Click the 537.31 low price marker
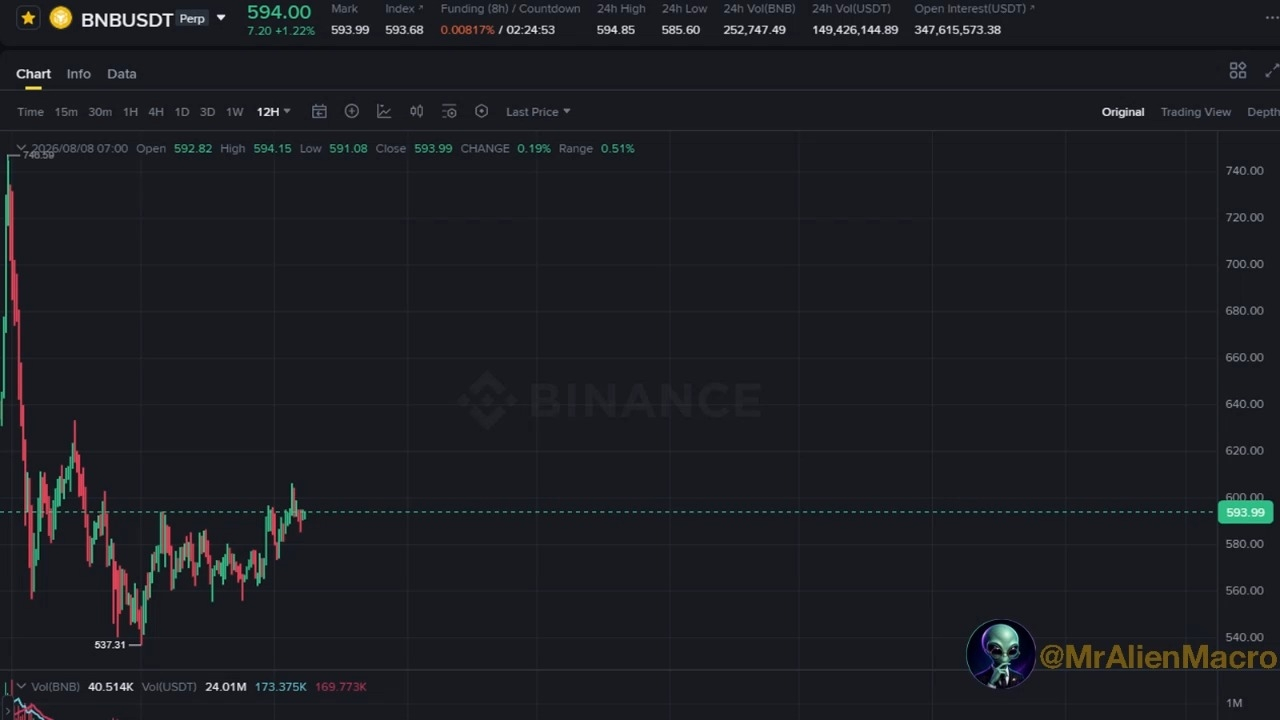The height and width of the screenshot is (720, 1280). (110, 645)
